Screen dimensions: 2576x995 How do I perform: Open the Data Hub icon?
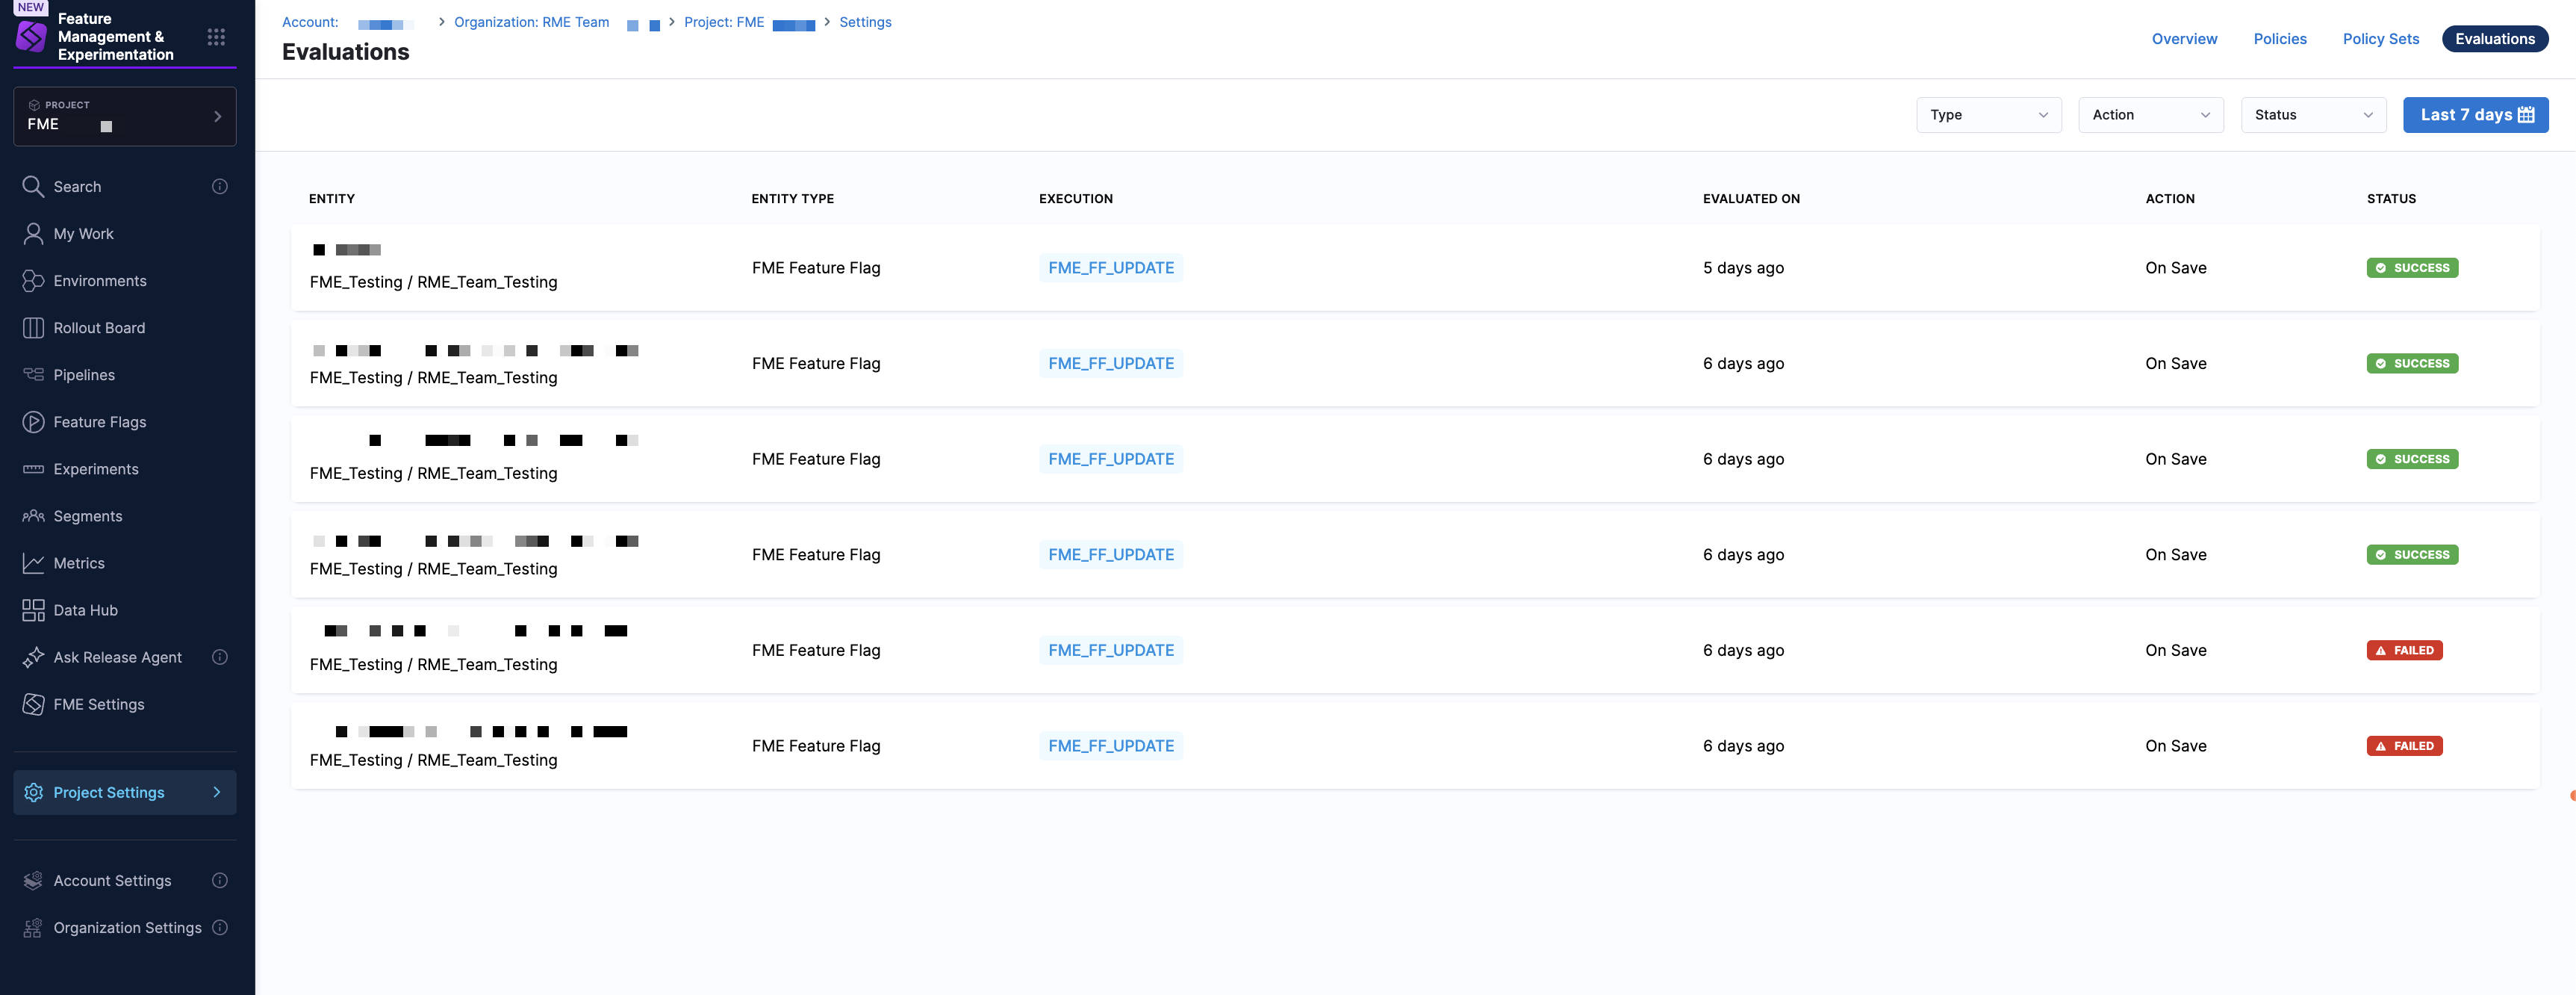pyautogui.click(x=33, y=610)
